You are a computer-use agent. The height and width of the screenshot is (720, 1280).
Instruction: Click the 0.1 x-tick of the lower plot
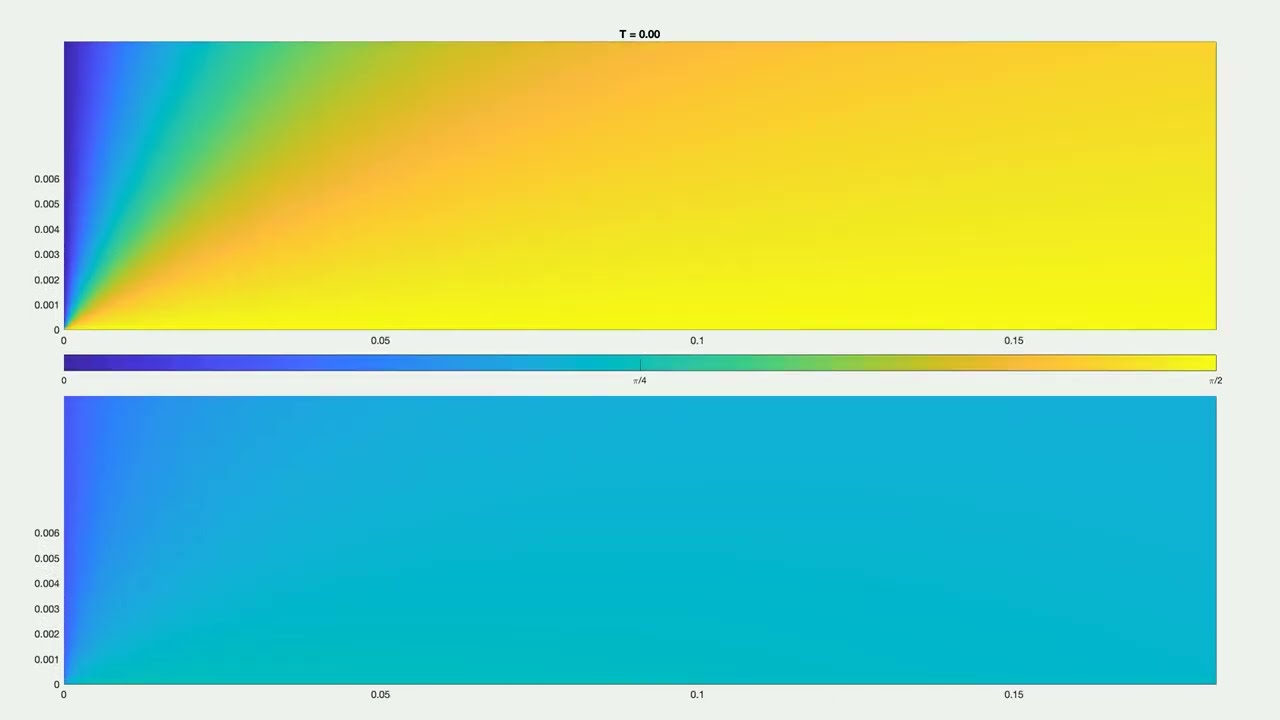[697, 695]
